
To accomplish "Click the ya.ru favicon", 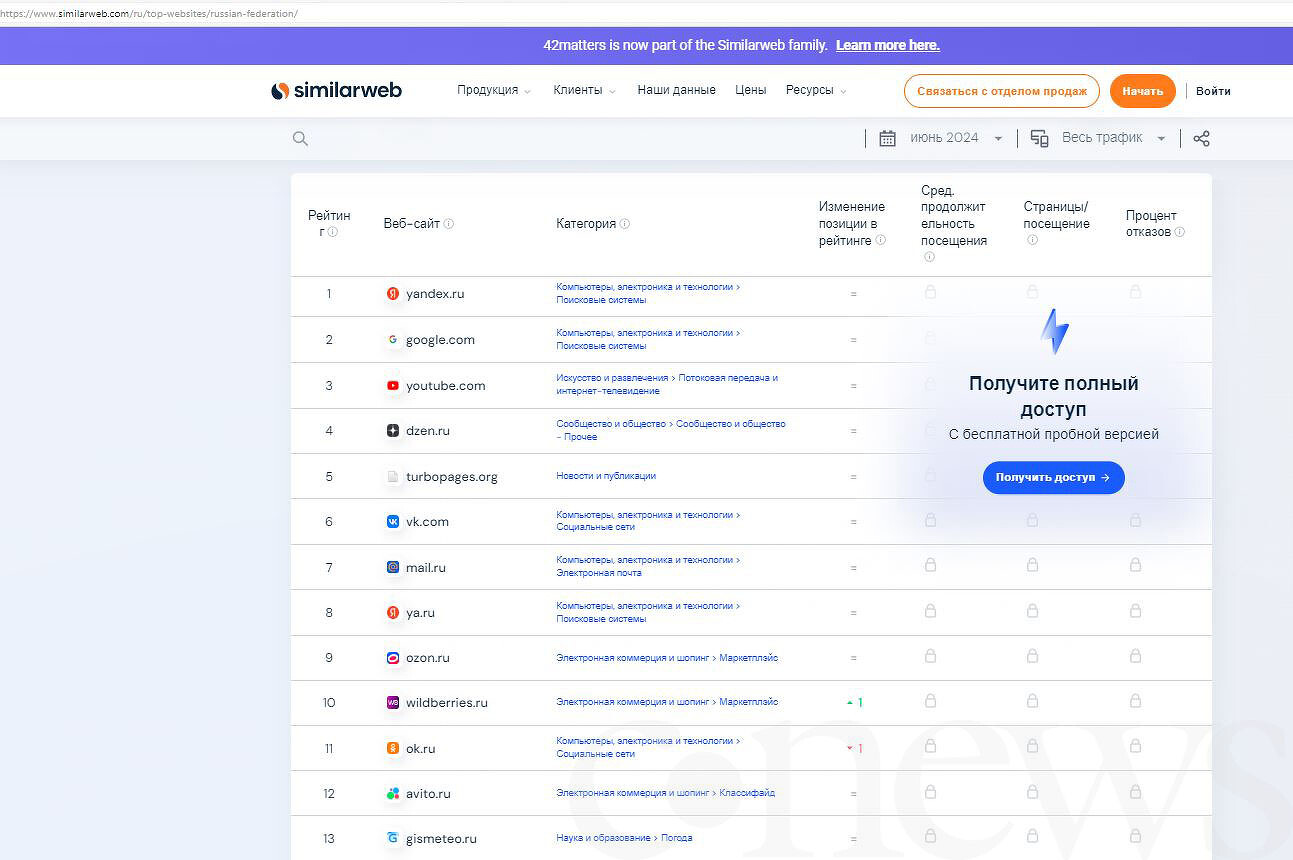I will (393, 612).
